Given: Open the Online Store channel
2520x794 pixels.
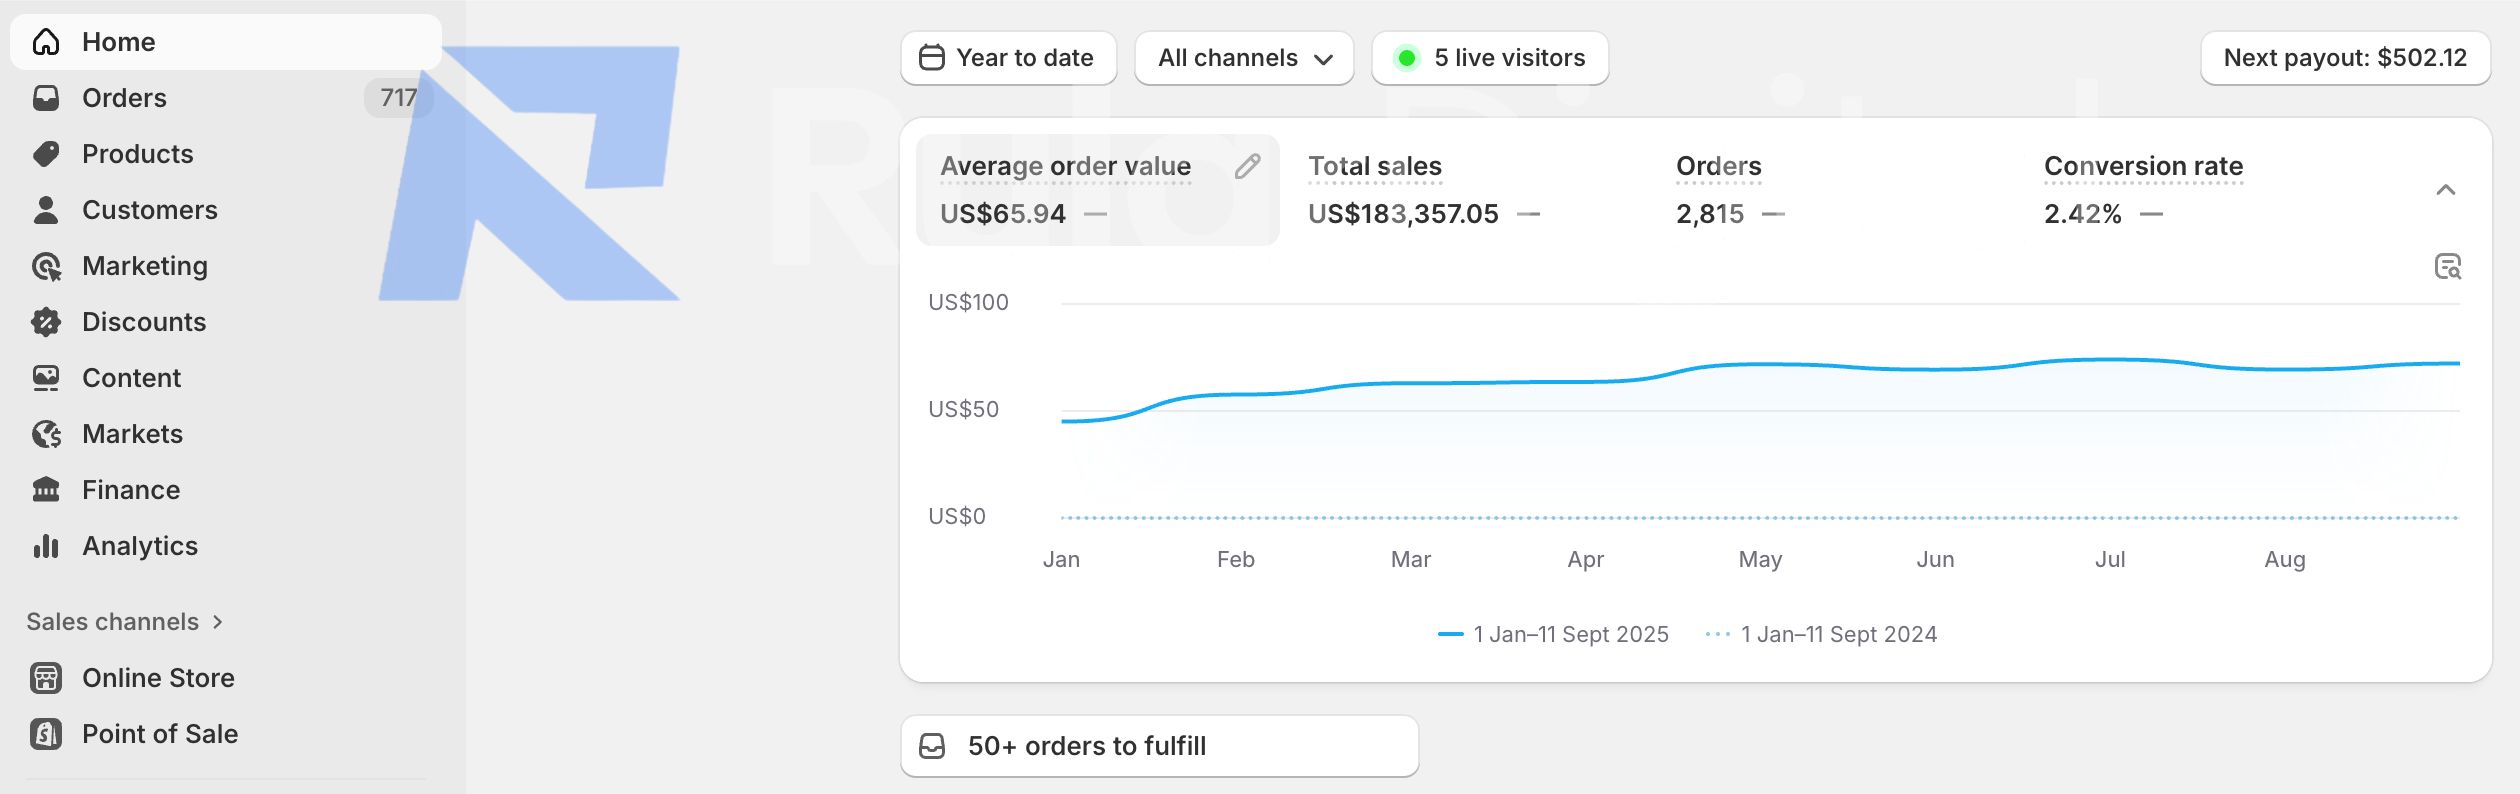Looking at the screenshot, I should pyautogui.click(x=158, y=678).
